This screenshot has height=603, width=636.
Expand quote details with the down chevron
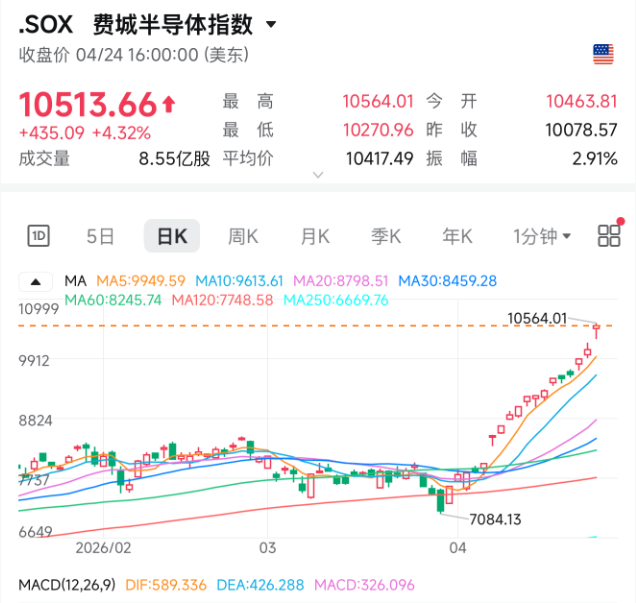pos(318,175)
